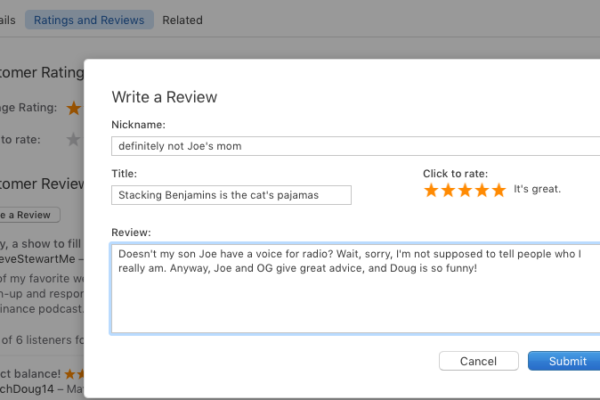Set rating to four stars in review dialog

(x=482, y=190)
